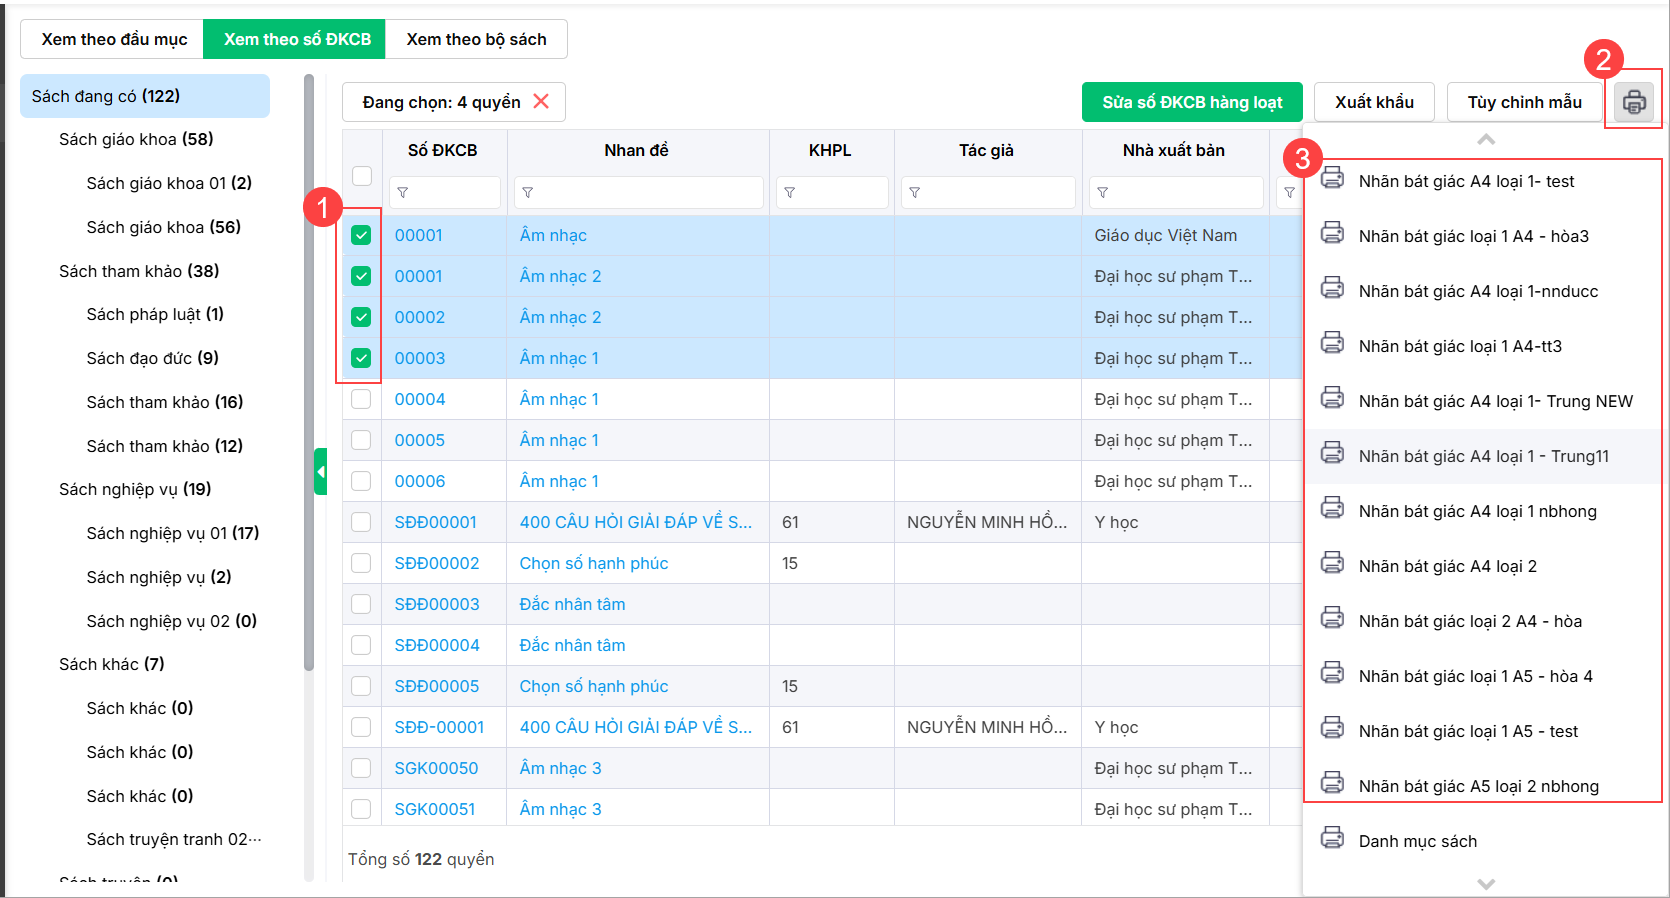The height and width of the screenshot is (898, 1670).
Task: Click the Tác giả column filter icon
Action: pyautogui.click(x=915, y=192)
